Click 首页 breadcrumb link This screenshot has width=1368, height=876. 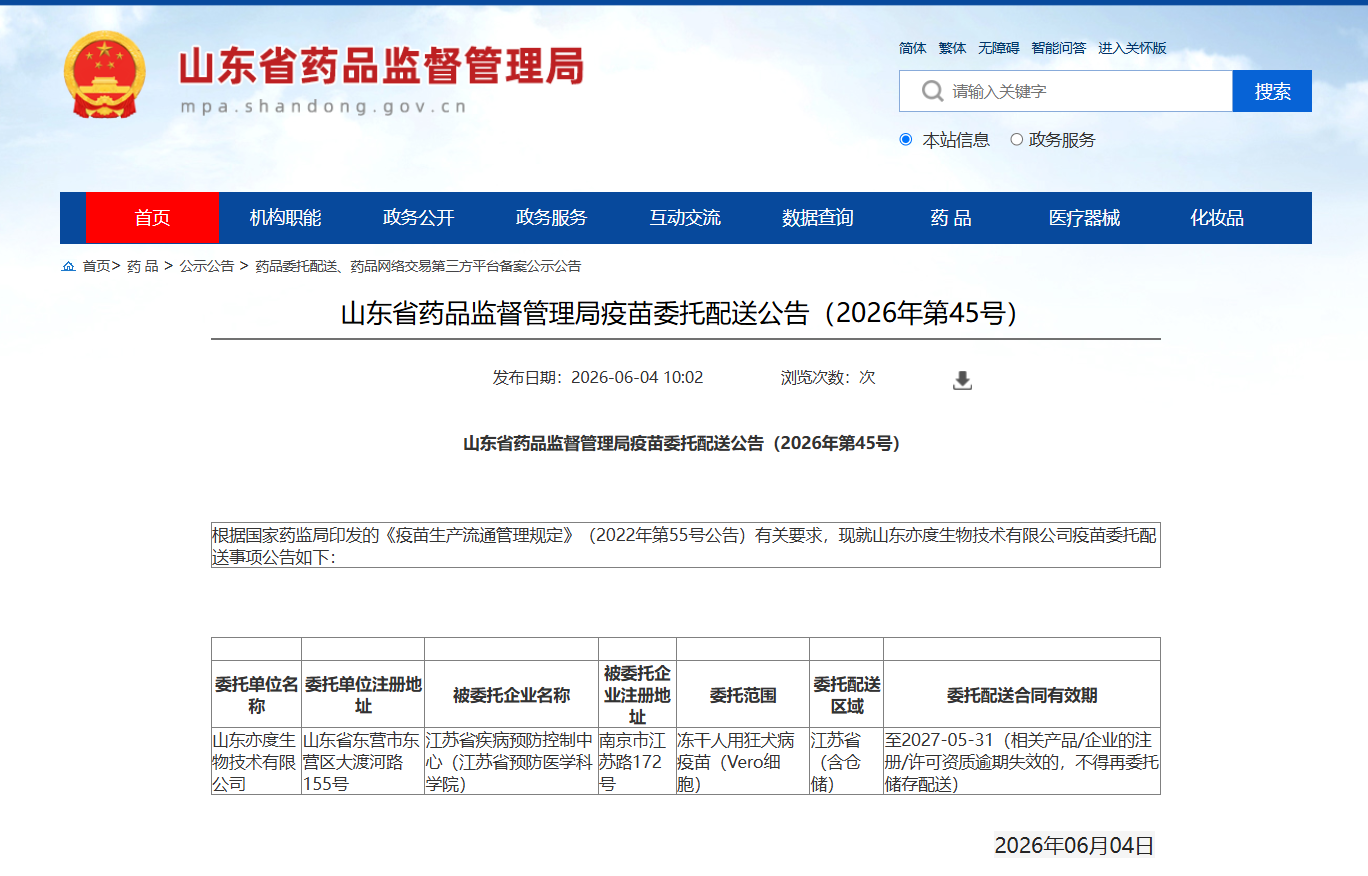coord(96,266)
